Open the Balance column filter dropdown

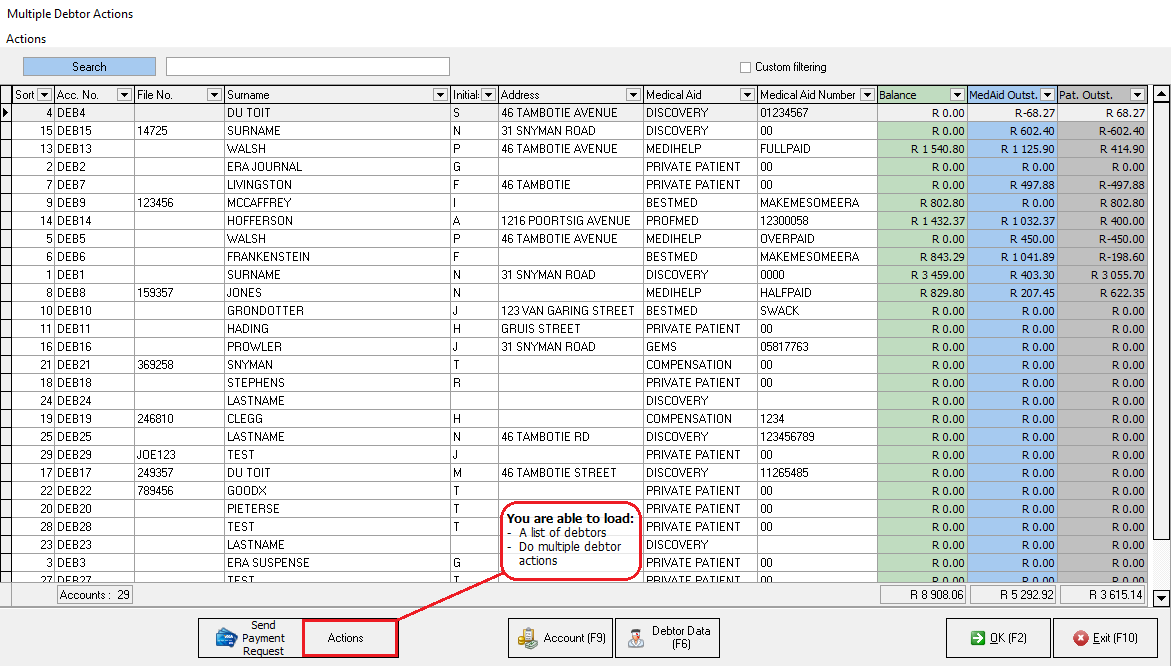pos(957,95)
